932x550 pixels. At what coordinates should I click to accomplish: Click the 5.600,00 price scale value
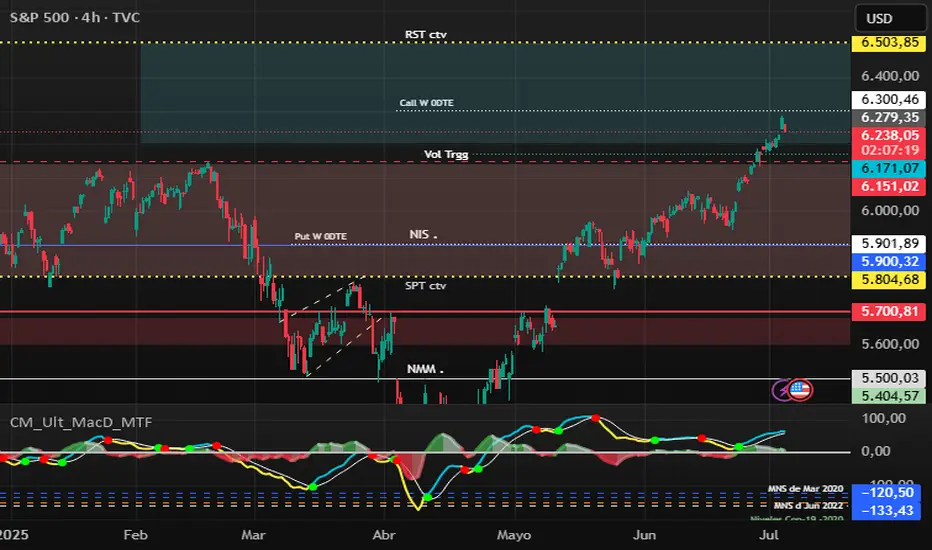(x=890, y=344)
